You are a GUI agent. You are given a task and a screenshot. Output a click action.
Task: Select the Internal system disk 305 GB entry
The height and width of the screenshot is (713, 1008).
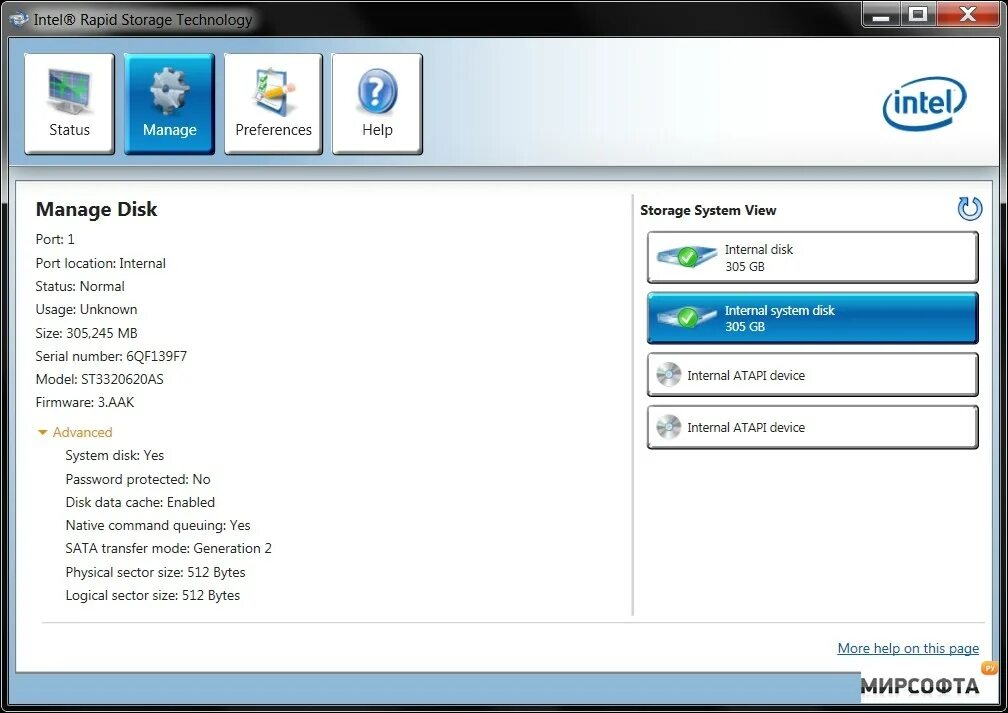(813, 318)
